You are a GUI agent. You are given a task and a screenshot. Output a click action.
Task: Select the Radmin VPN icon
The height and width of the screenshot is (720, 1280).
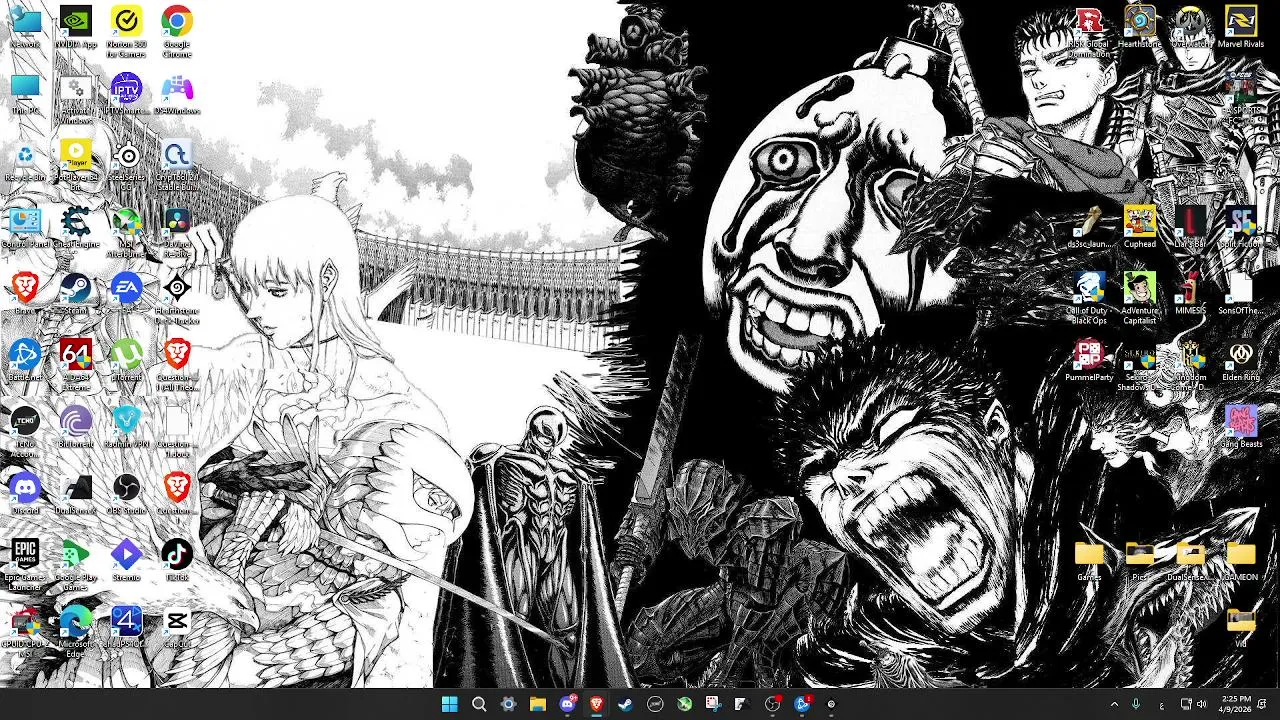(x=126, y=427)
